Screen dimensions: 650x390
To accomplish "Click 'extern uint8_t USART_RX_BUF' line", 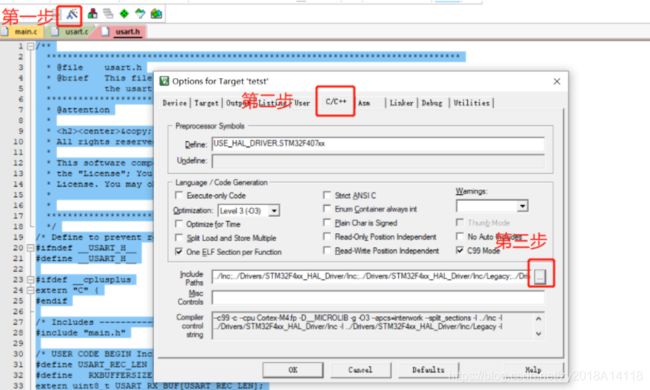I will (x=149, y=385).
